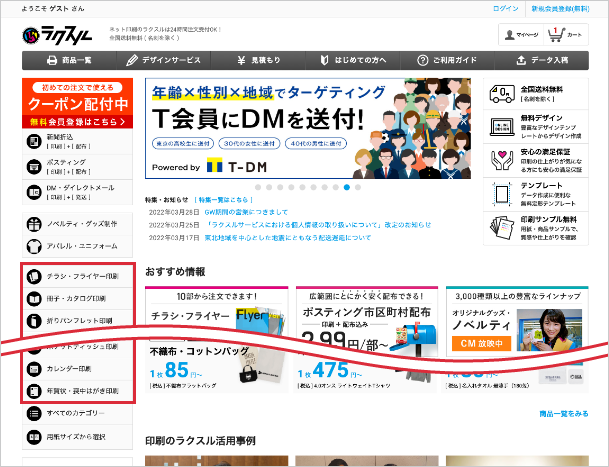The width and height of the screenshot is (609, 467).
Task: Open the GW期間の営業につきまして notice
Action: (x=246, y=212)
